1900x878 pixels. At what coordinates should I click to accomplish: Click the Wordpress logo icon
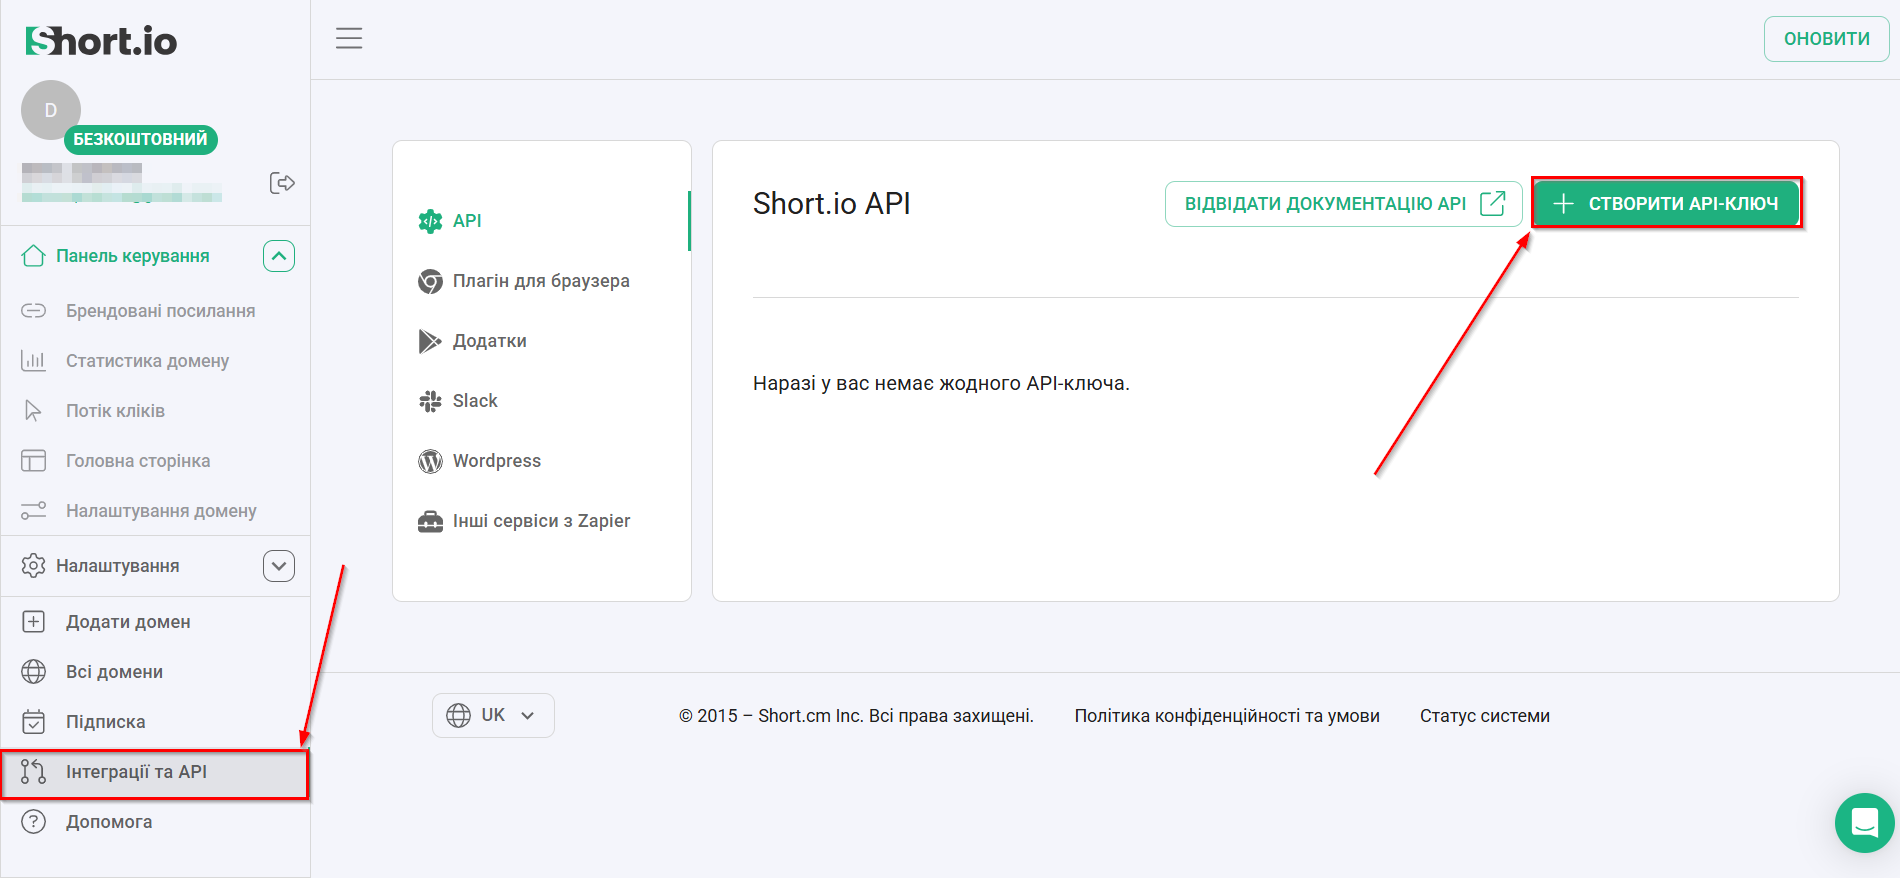tap(430, 461)
